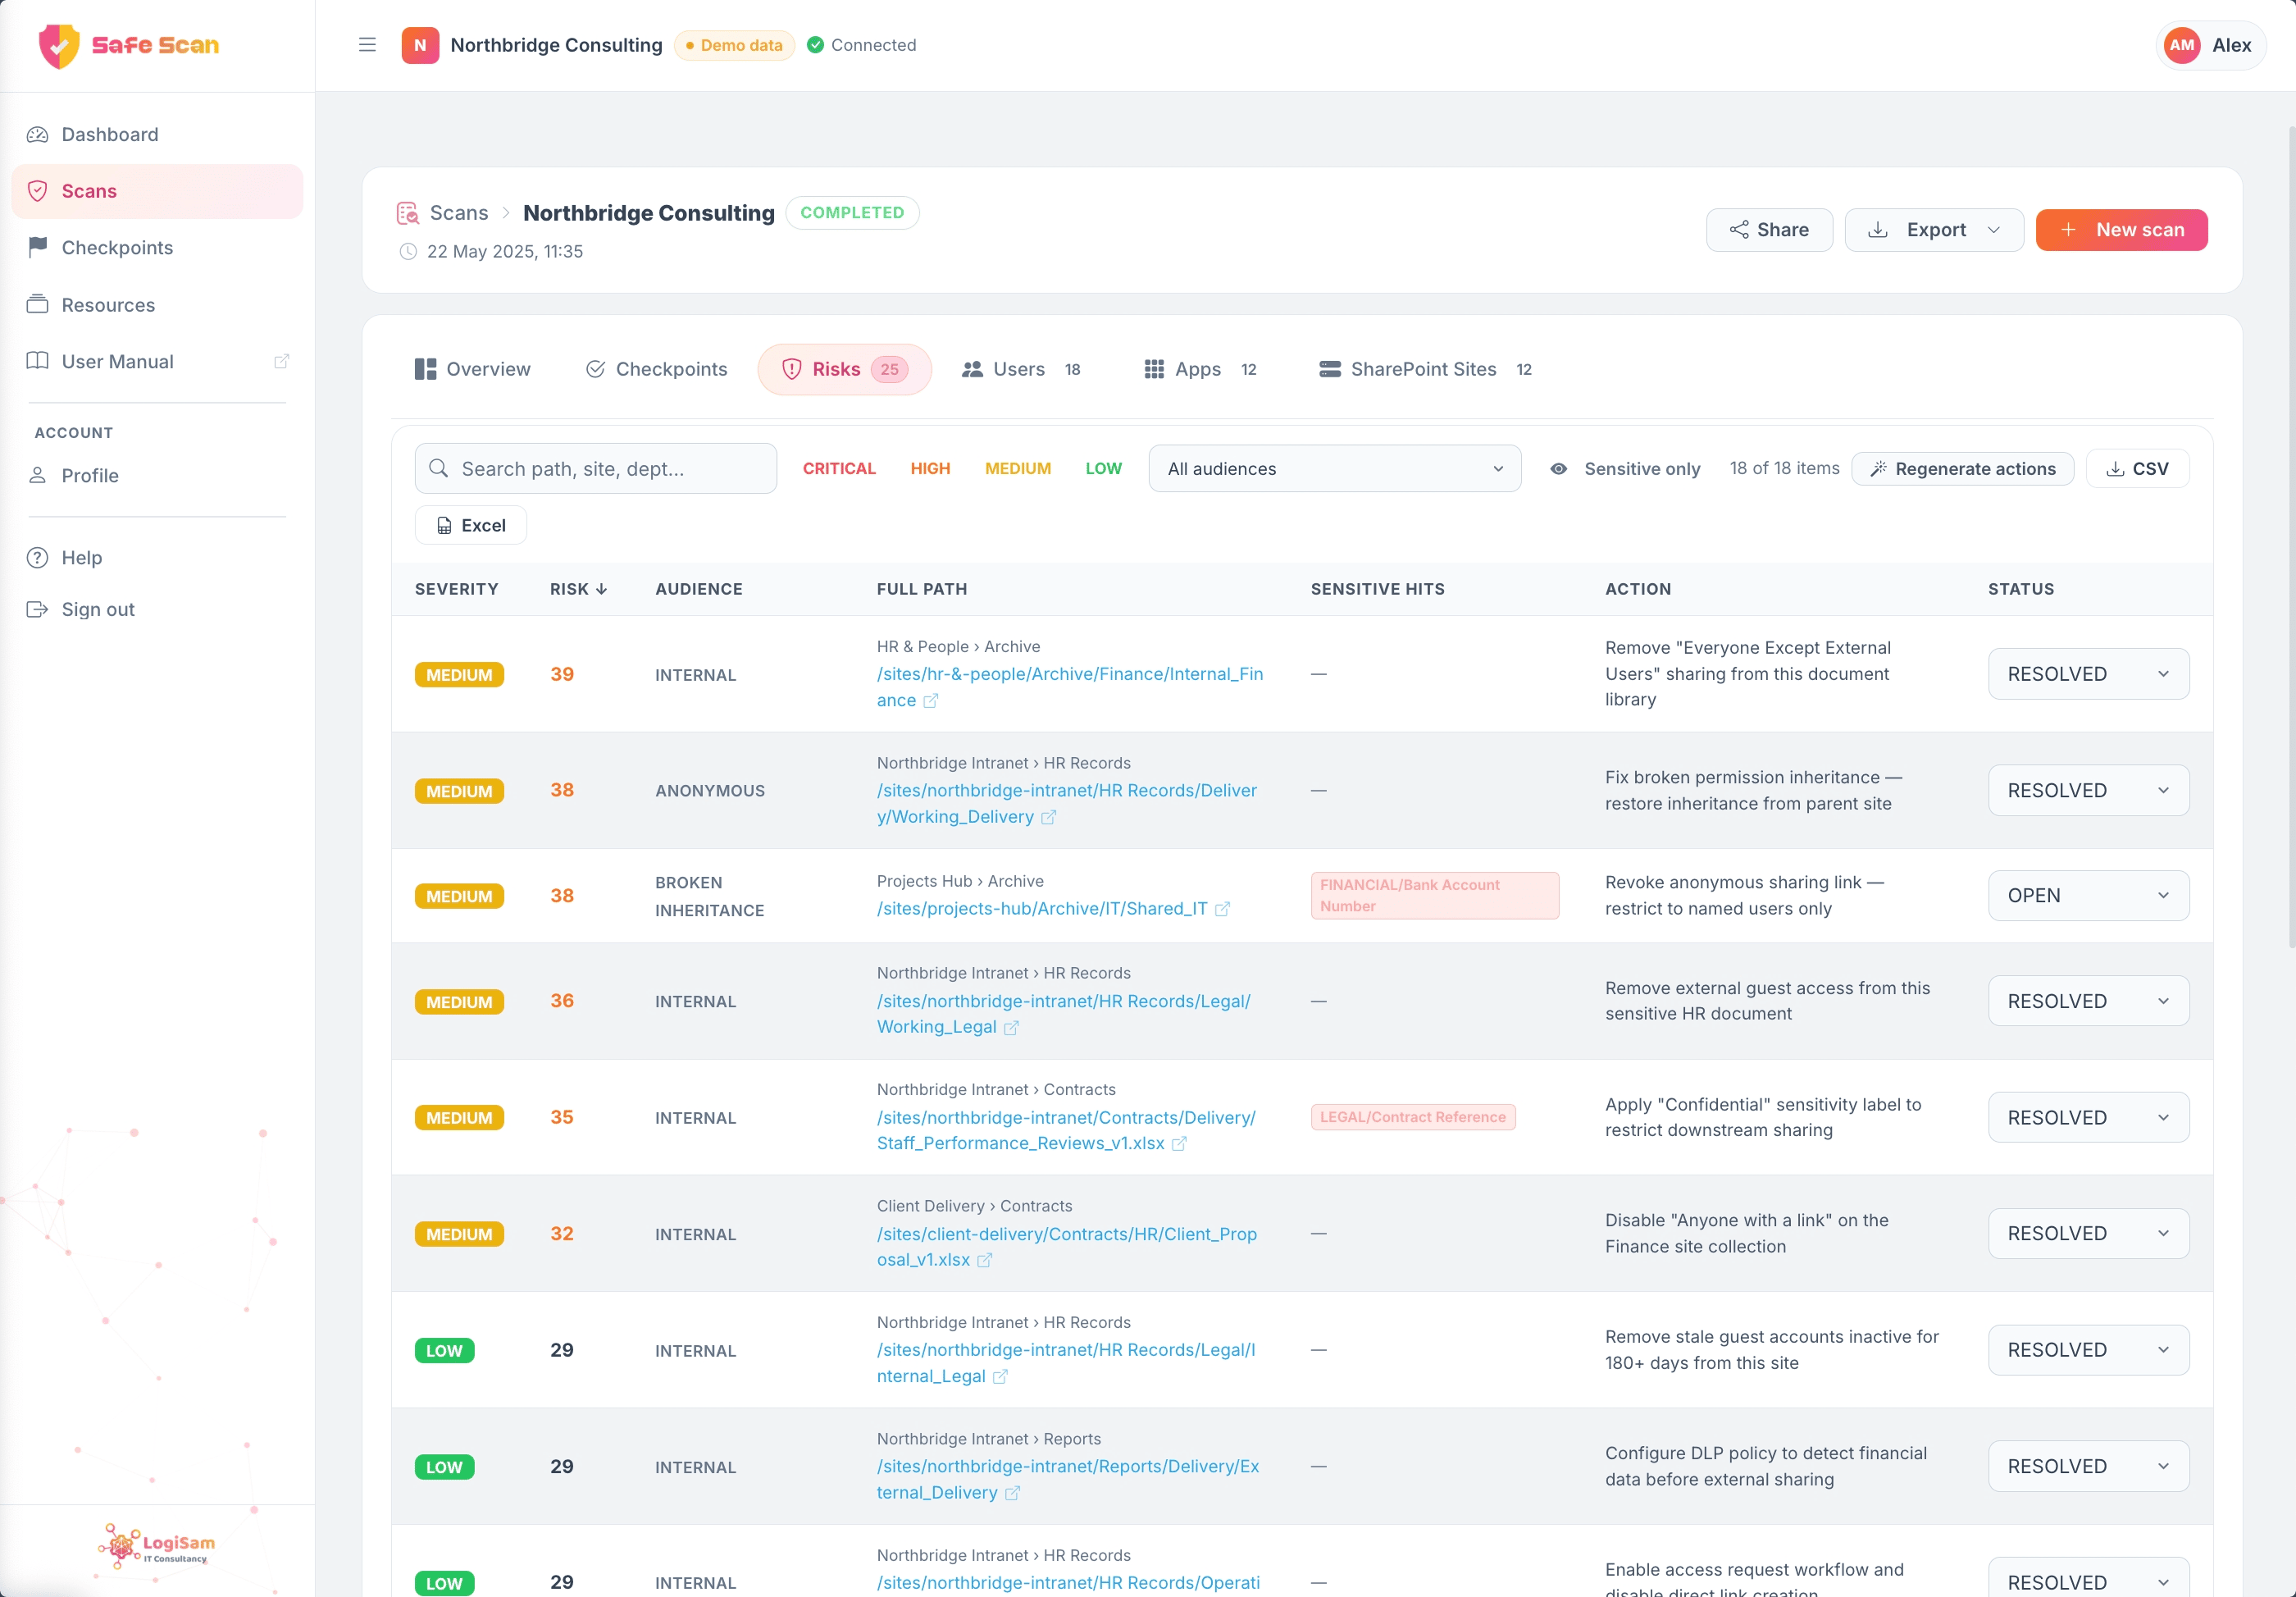Image resolution: width=2296 pixels, height=1597 pixels.
Task: Open the Client_Proposal_v1.xlsx path link
Action: coord(1067,1247)
